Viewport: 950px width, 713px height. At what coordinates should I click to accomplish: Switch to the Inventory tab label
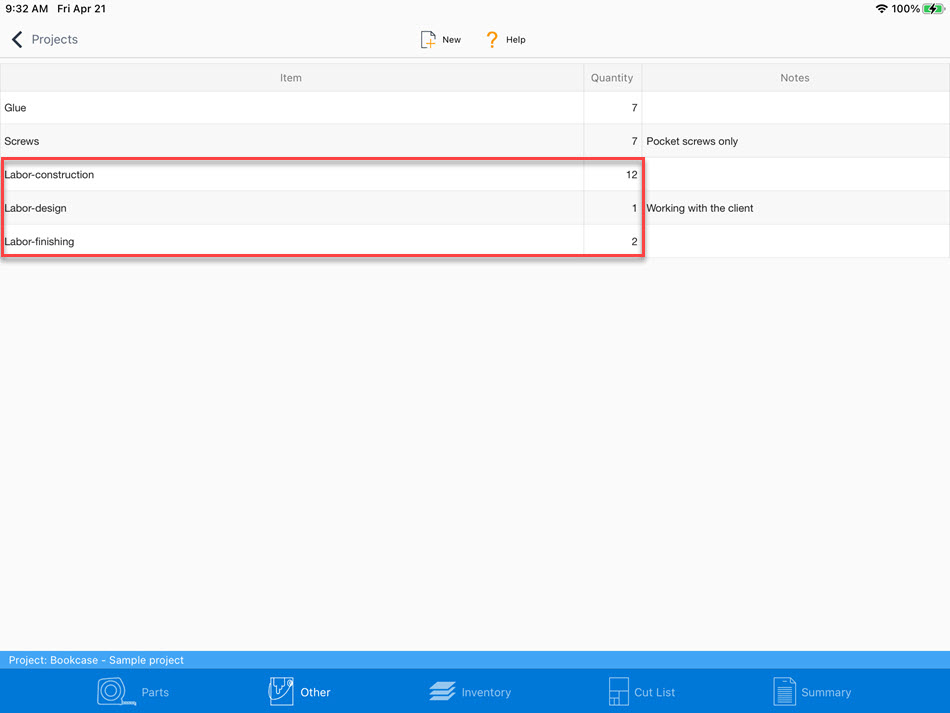pyautogui.click(x=486, y=692)
